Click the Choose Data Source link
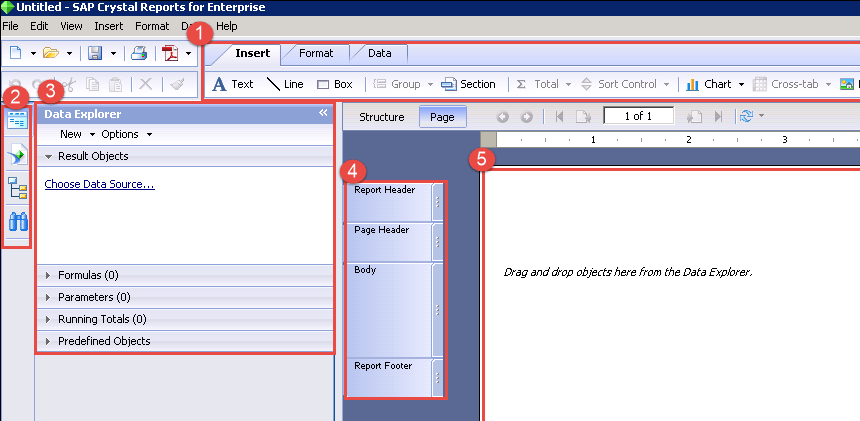860x421 pixels. (99, 184)
